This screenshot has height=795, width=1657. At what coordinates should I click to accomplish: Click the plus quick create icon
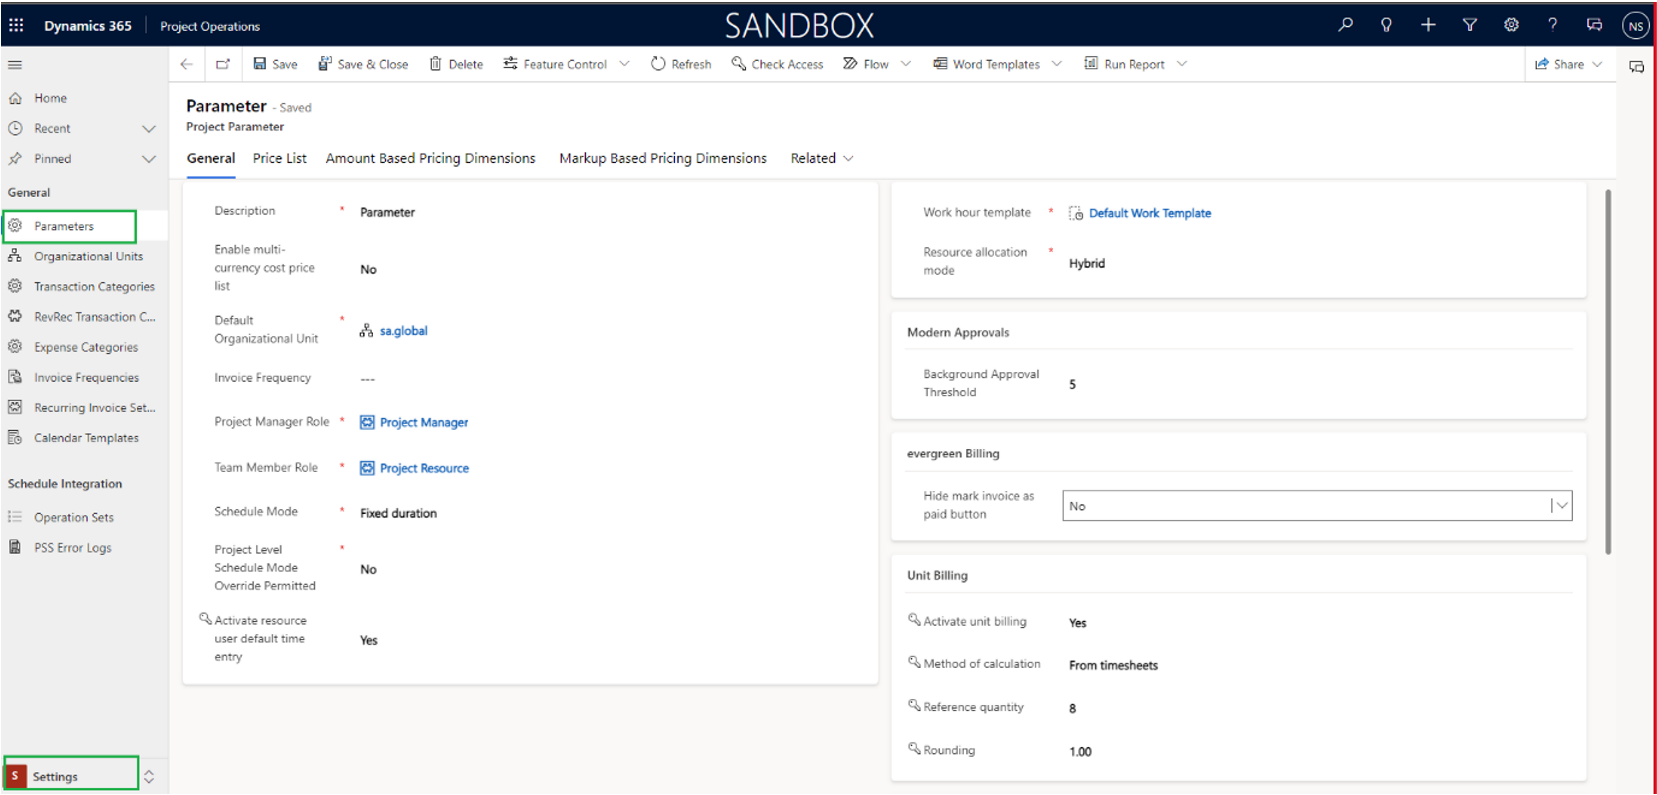pyautogui.click(x=1428, y=25)
